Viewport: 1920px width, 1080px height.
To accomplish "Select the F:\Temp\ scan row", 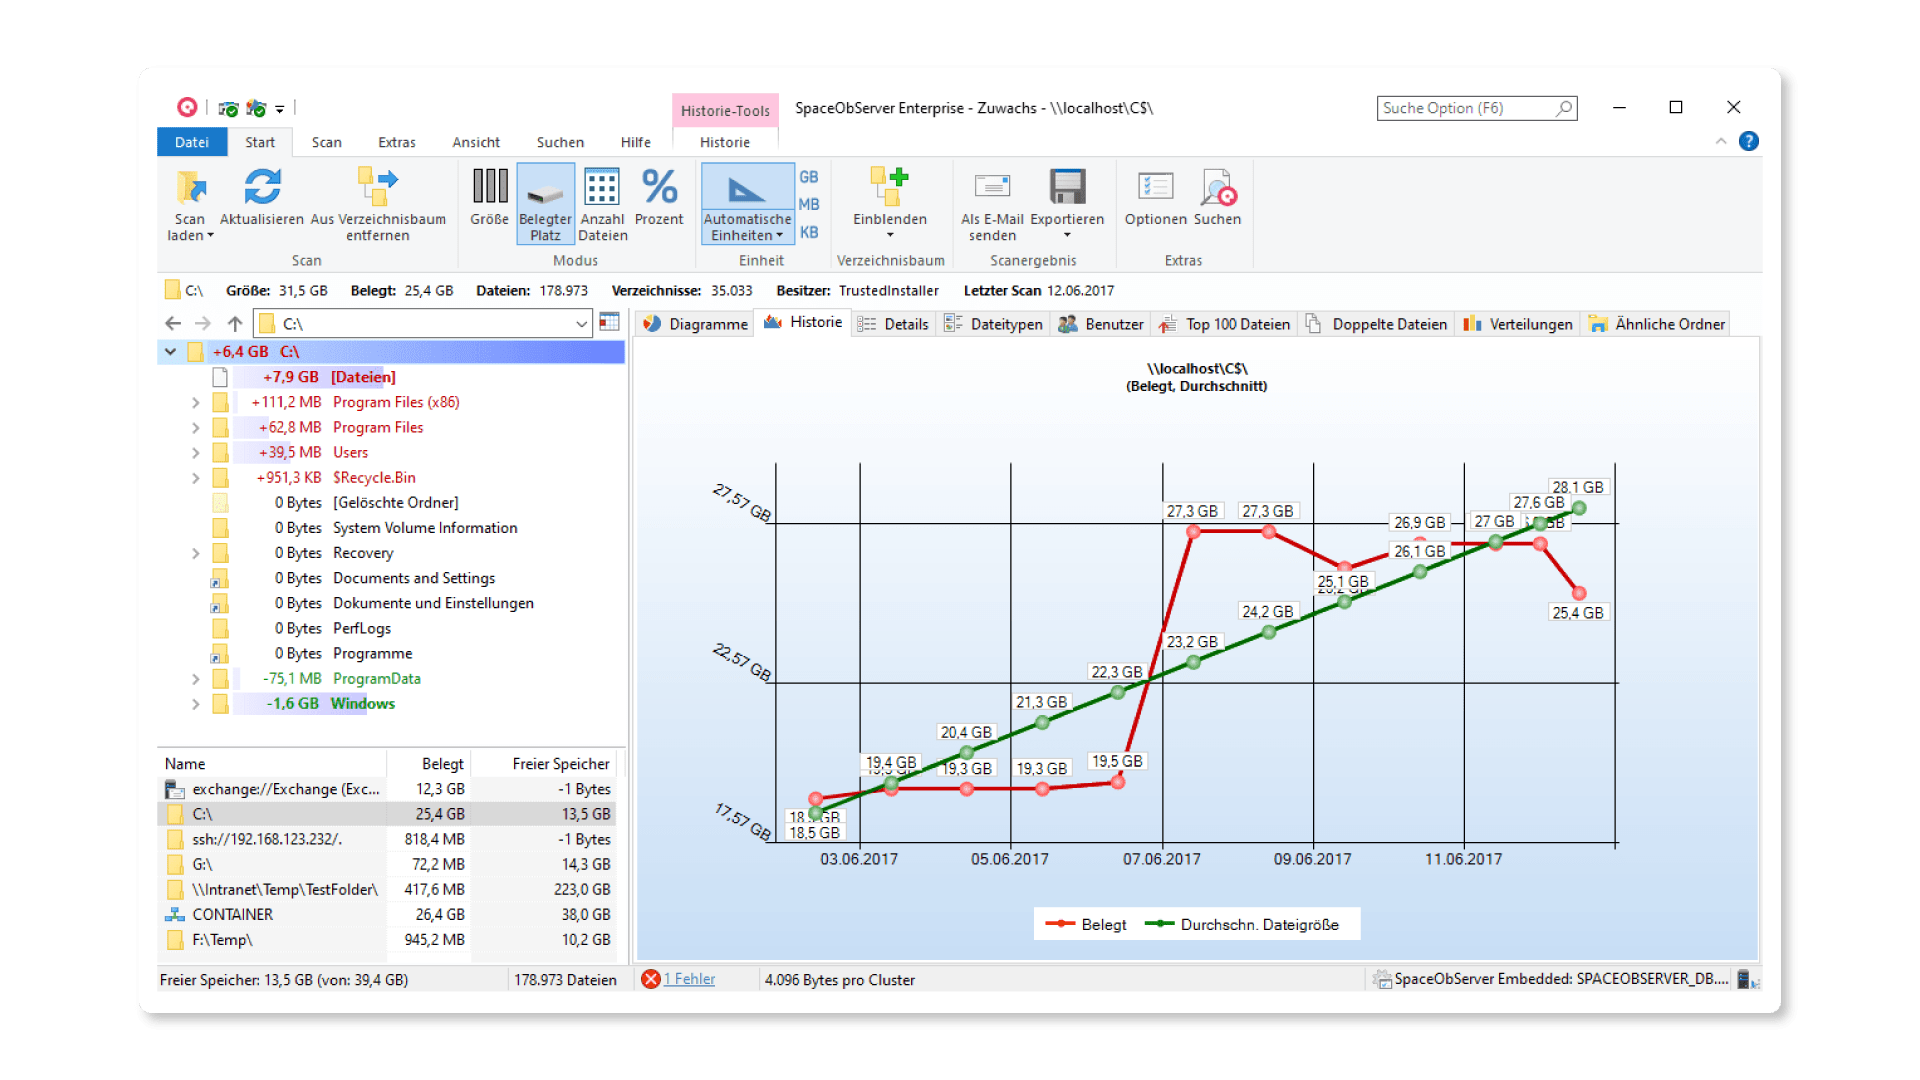I will [x=388, y=940].
